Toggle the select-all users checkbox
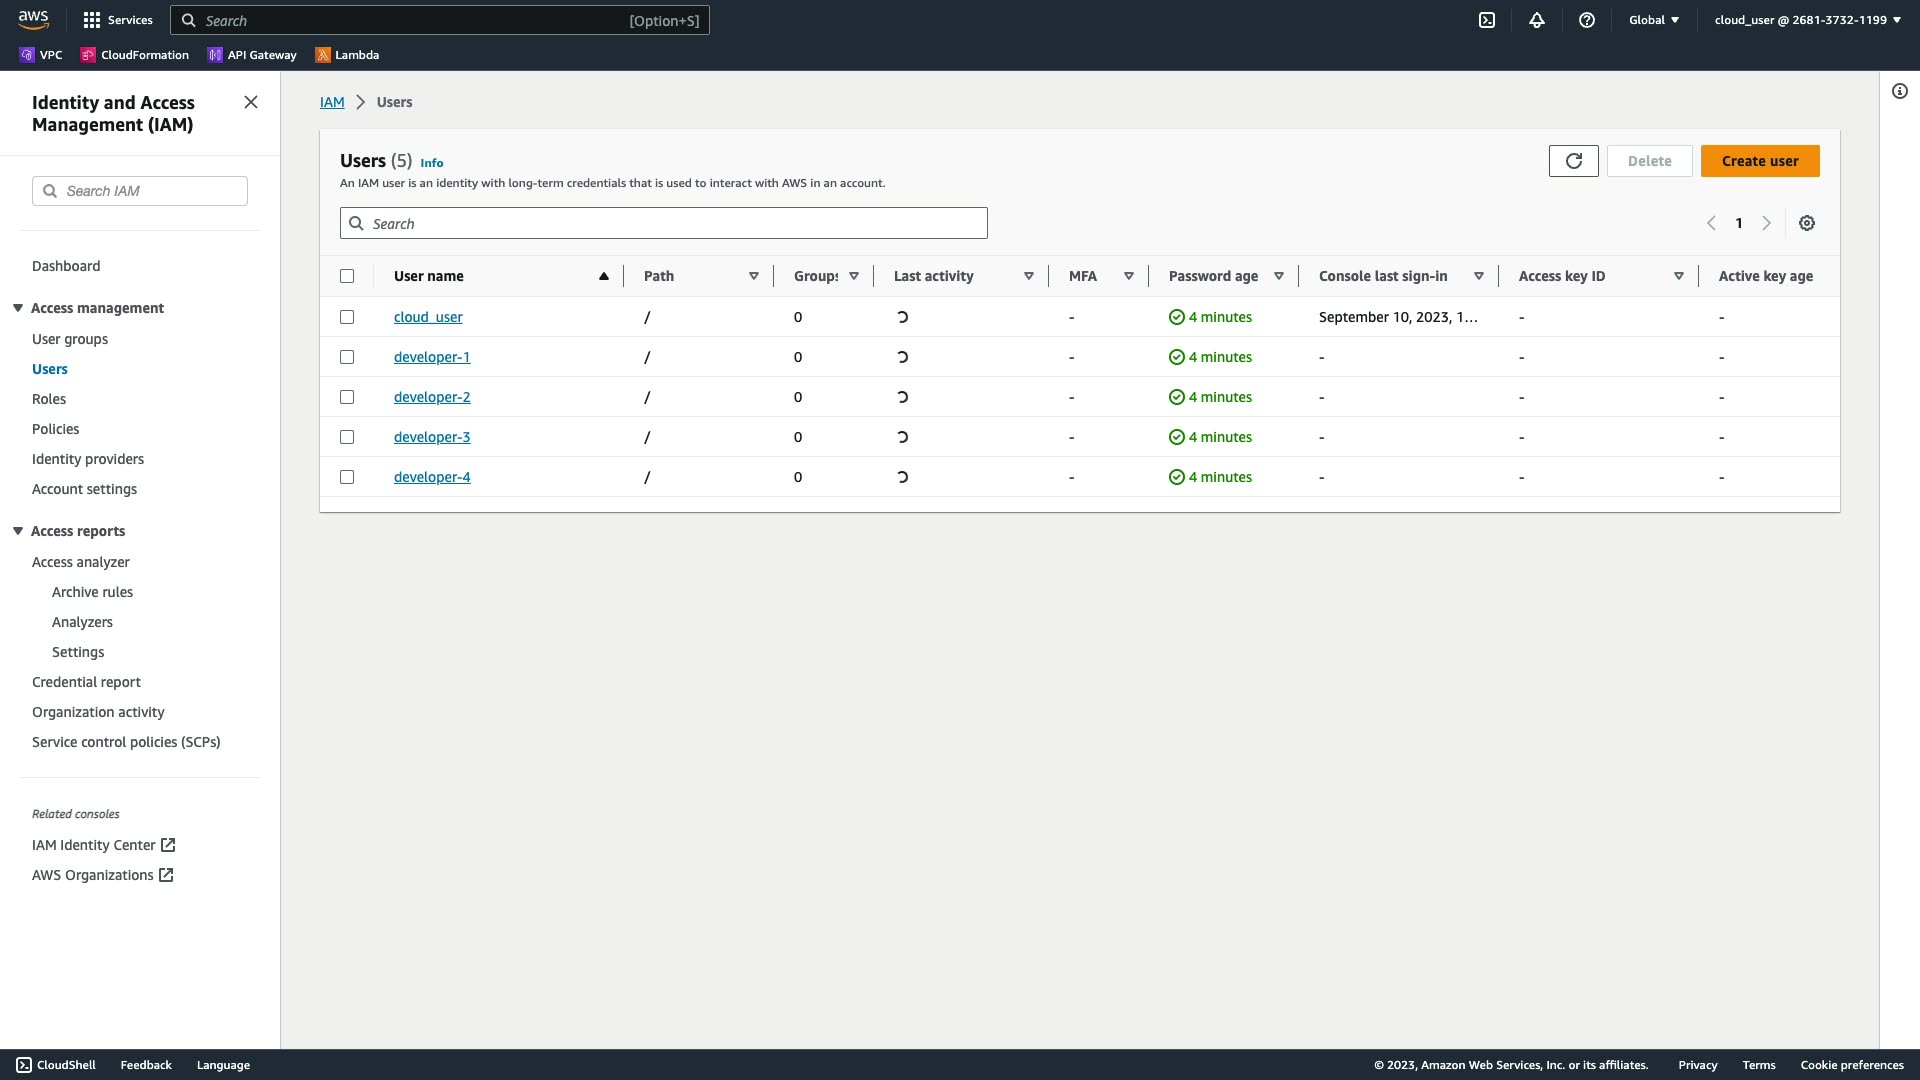 point(347,276)
